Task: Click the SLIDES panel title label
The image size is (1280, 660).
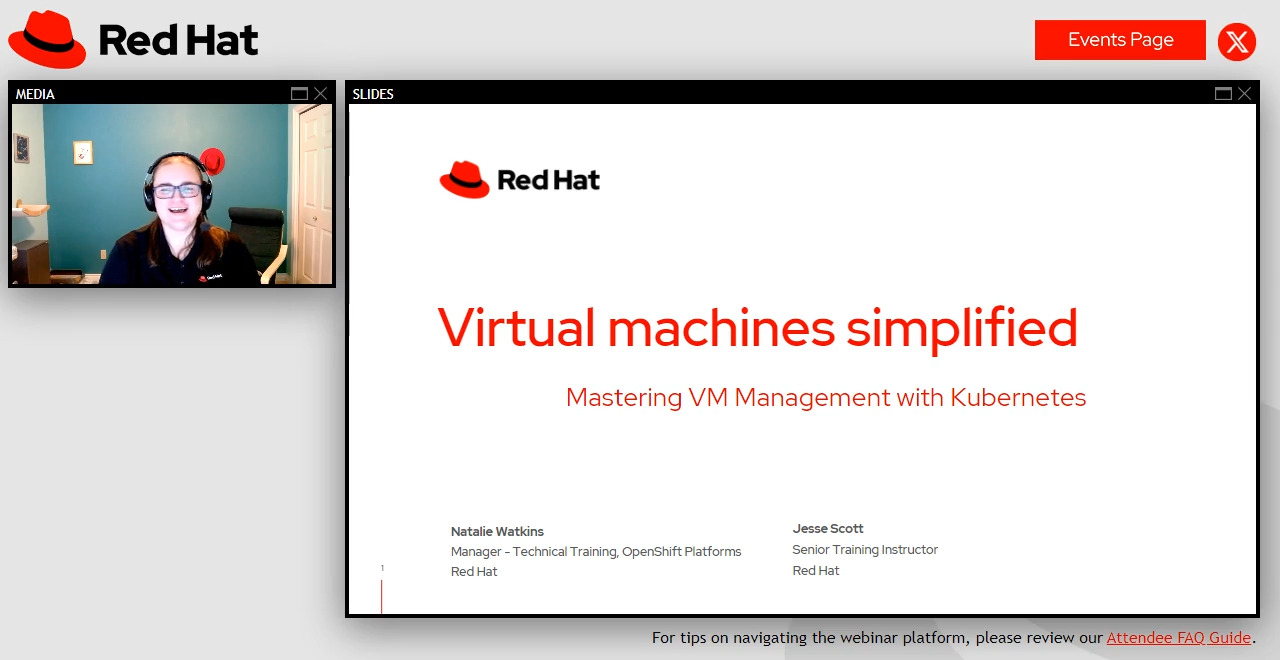Action: point(373,94)
